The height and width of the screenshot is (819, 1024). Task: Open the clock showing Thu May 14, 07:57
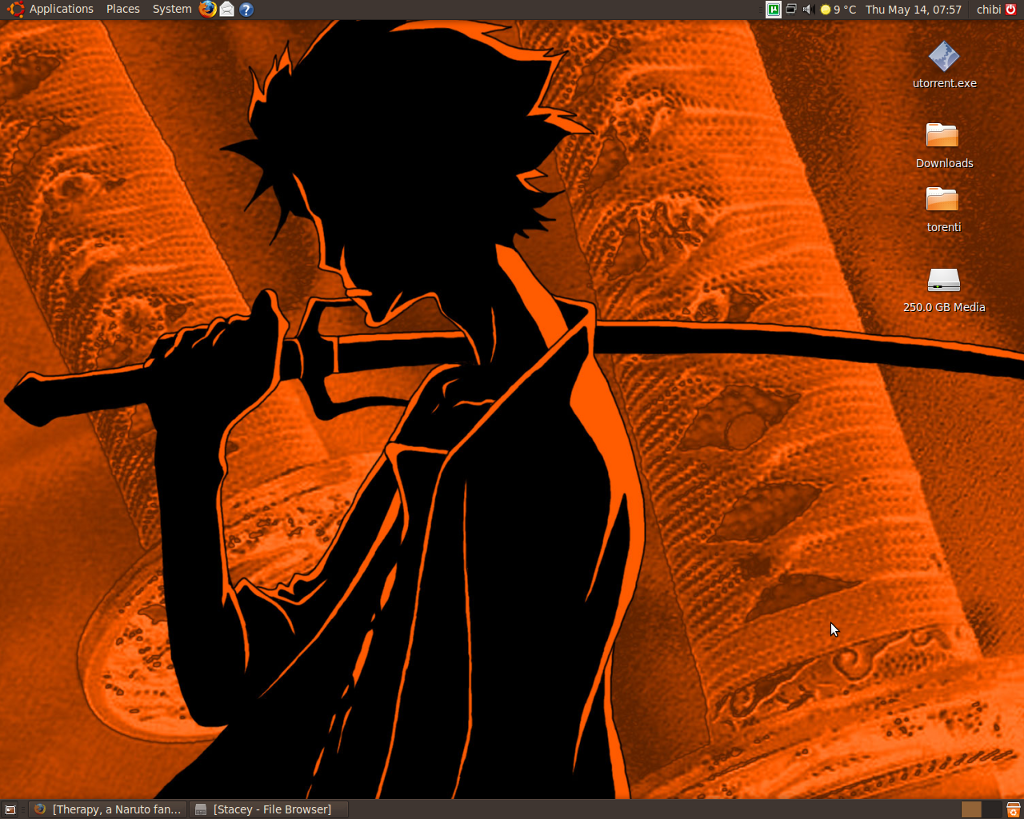pos(913,9)
